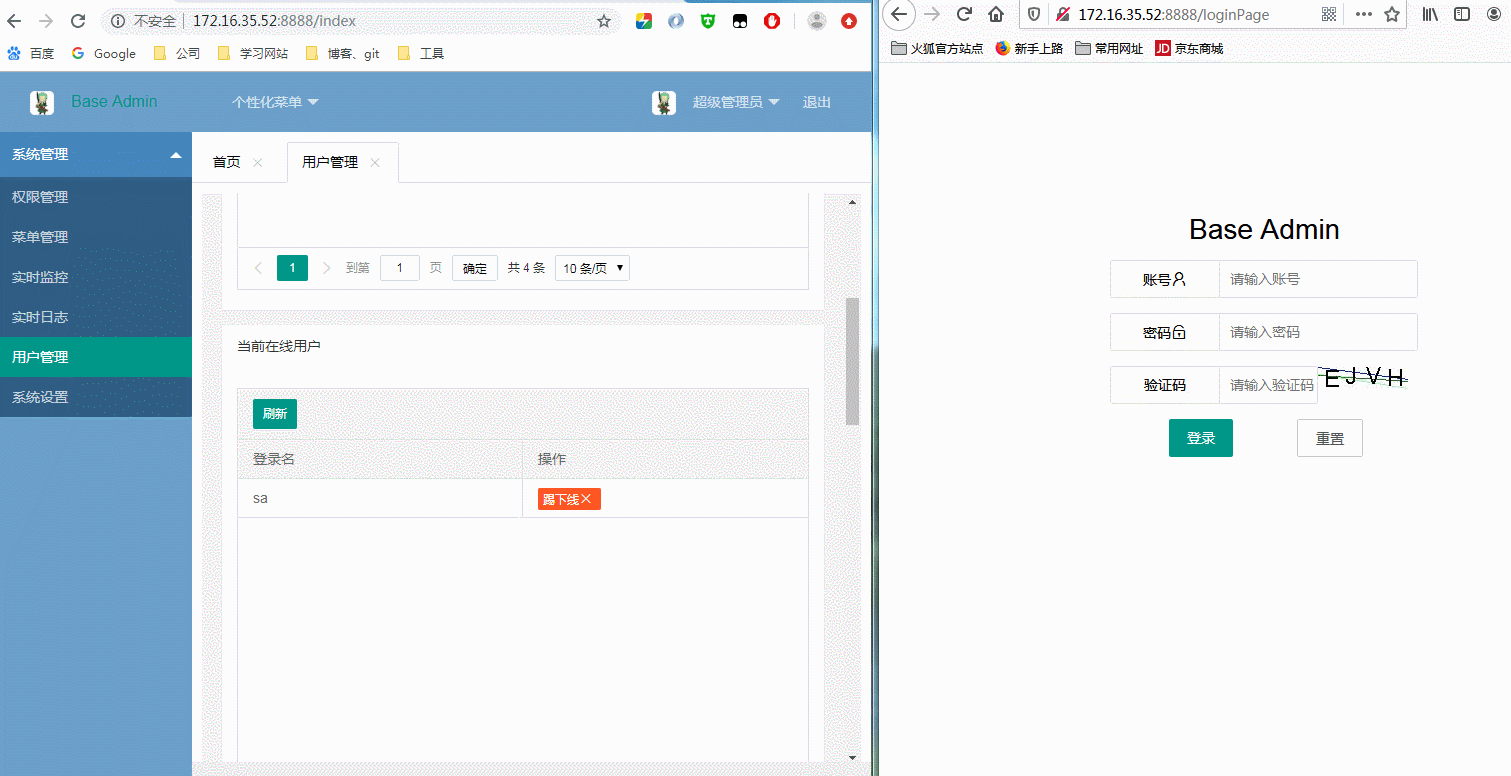Click the 验证码 input field
This screenshot has height=776, width=1511.
(1268, 385)
